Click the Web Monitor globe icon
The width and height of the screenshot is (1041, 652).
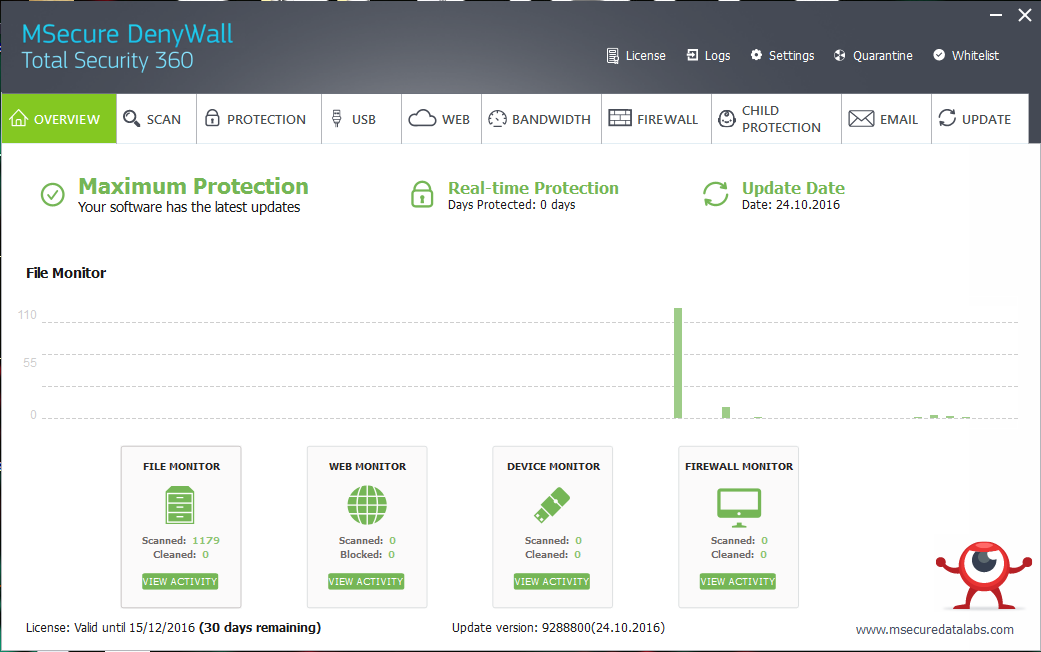367,505
